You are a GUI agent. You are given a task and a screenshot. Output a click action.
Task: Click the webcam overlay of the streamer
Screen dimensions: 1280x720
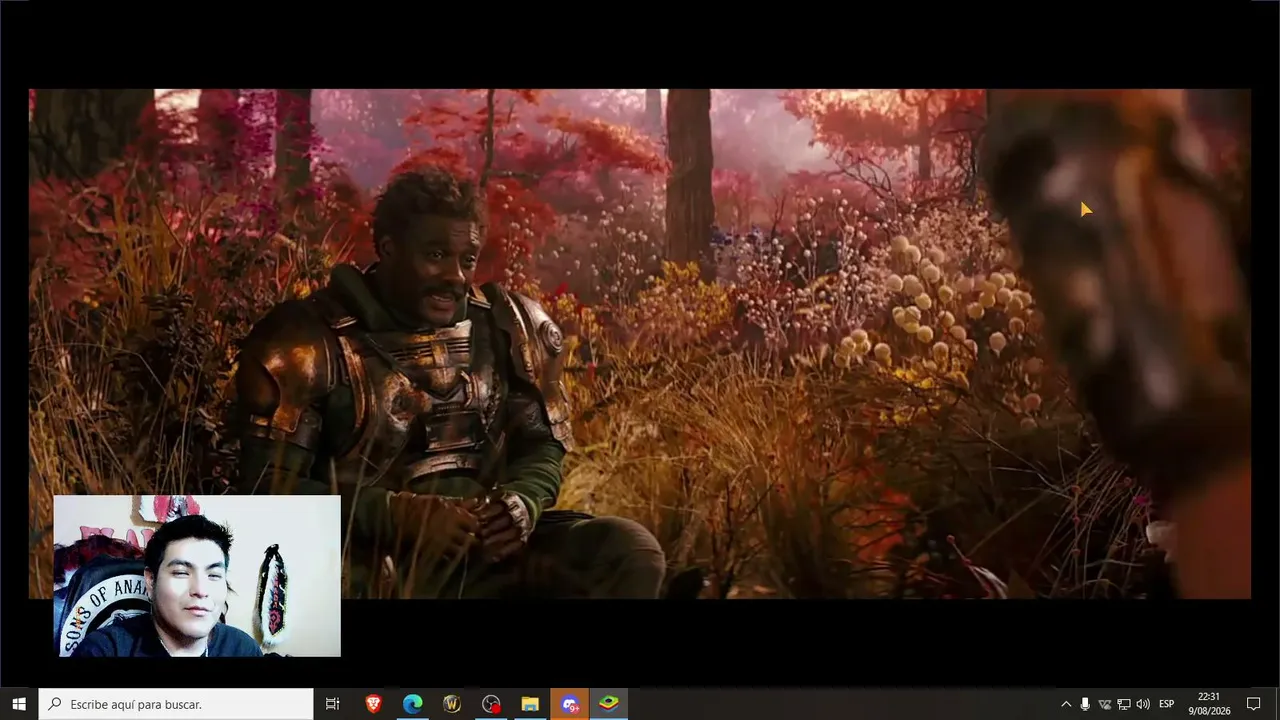click(x=197, y=576)
